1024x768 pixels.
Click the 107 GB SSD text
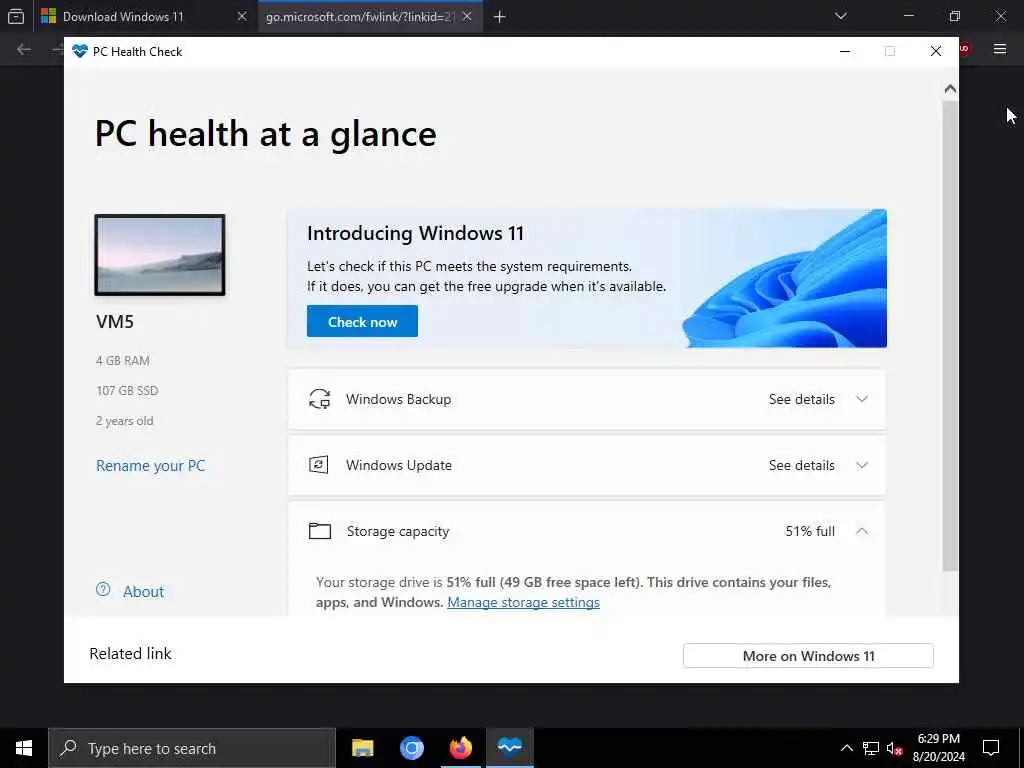[x=127, y=391]
